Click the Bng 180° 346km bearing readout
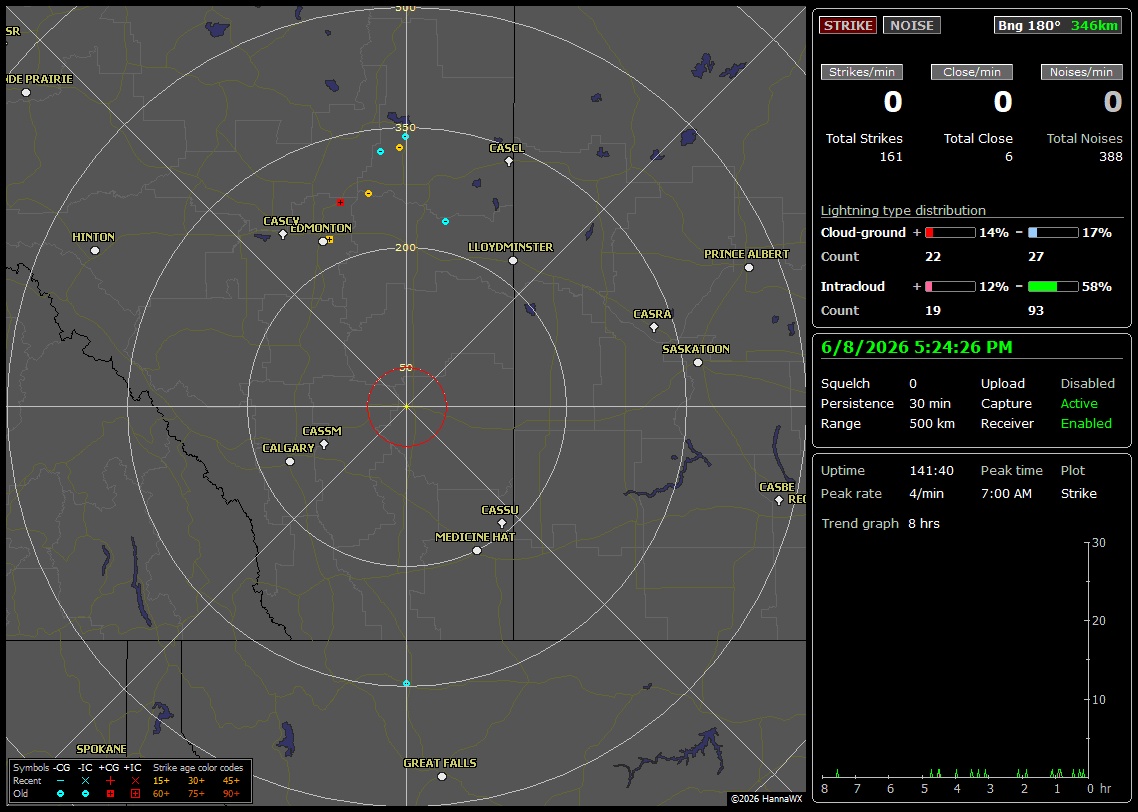The height and width of the screenshot is (812, 1138). [1057, 25]
